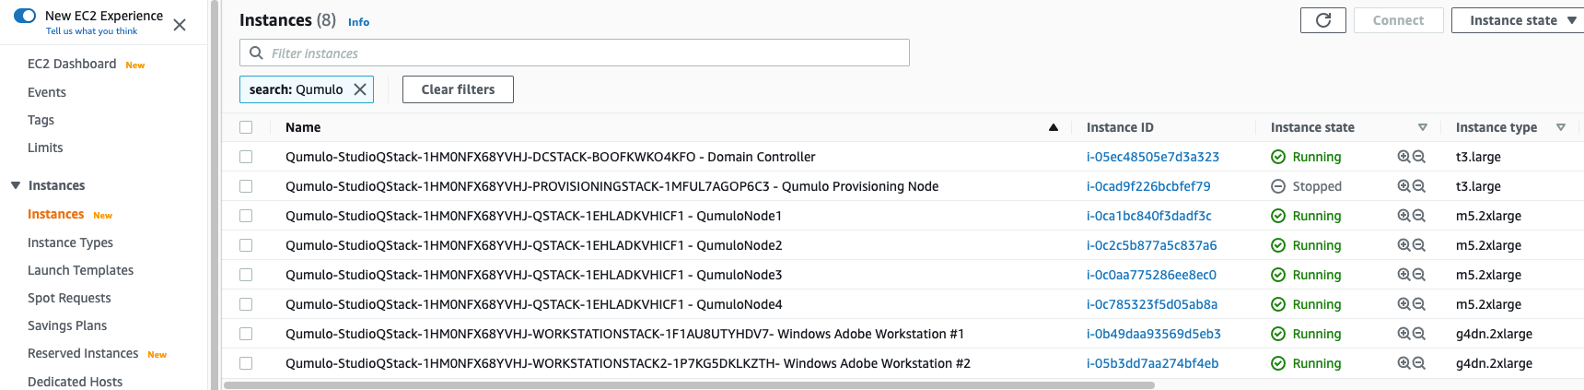Zoom out on QumuloNode1 instance state
1584x390 pixels.
click(x=1419, y=216)
